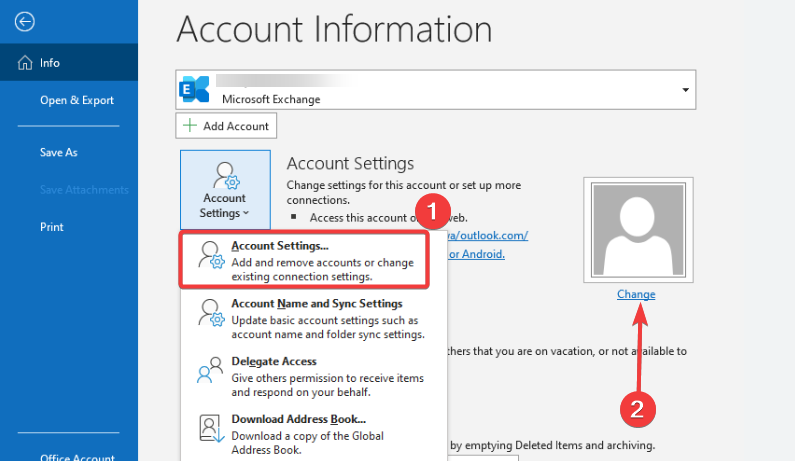Toggle the Account Settings dropdown button

tap(225, 190)
